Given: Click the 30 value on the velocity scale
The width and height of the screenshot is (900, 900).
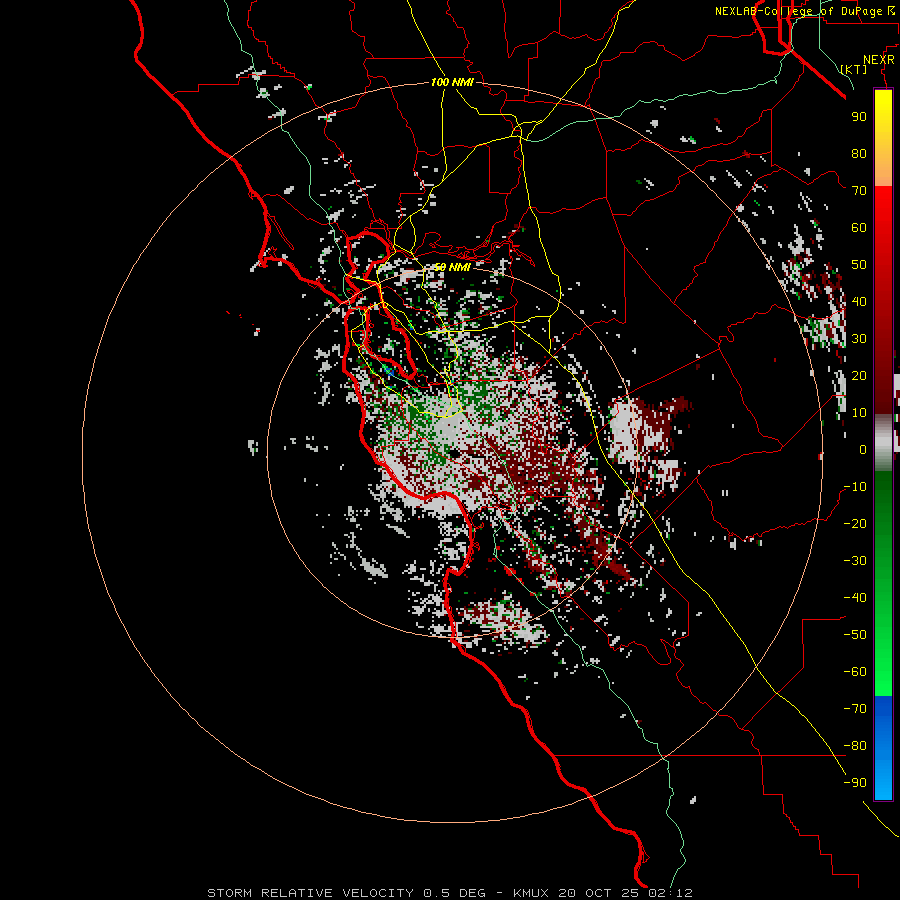Looking at the screenshot, I should coord(859,339).
